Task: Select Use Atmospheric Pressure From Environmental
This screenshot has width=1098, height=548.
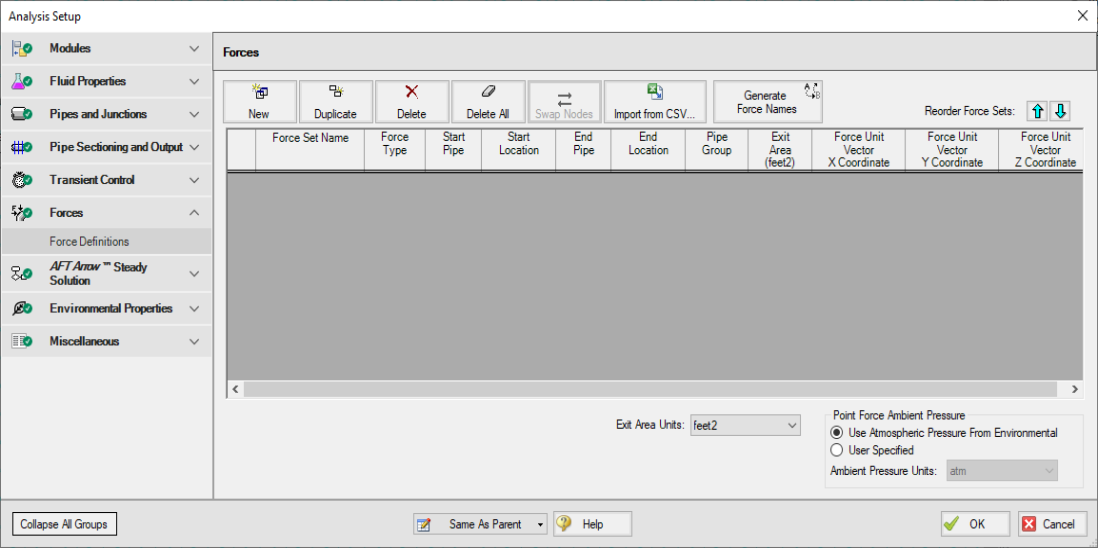Action: click(x=837, y=433)
